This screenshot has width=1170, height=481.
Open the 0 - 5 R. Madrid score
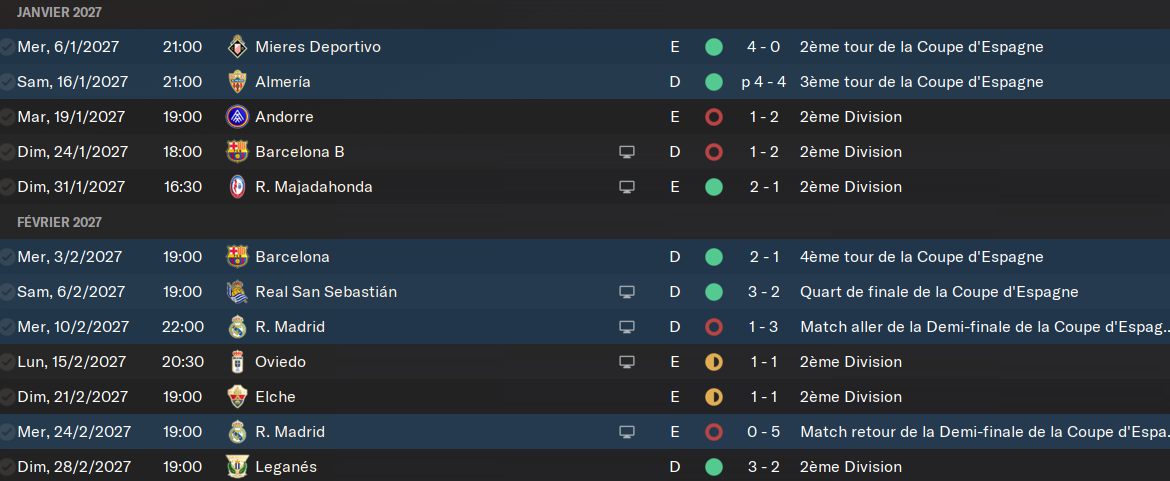[x=764, y=433]
